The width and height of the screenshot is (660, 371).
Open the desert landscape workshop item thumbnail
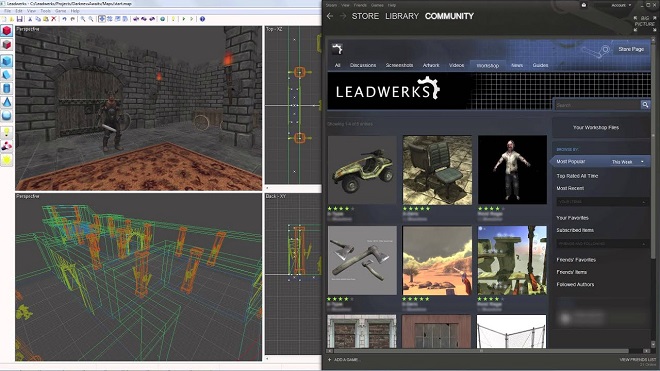(x=437, y=260)
